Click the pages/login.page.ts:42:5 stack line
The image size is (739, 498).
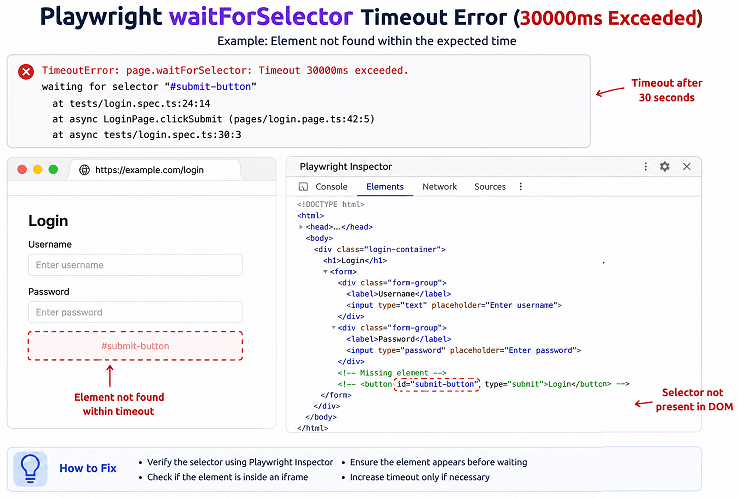[213, 119]
